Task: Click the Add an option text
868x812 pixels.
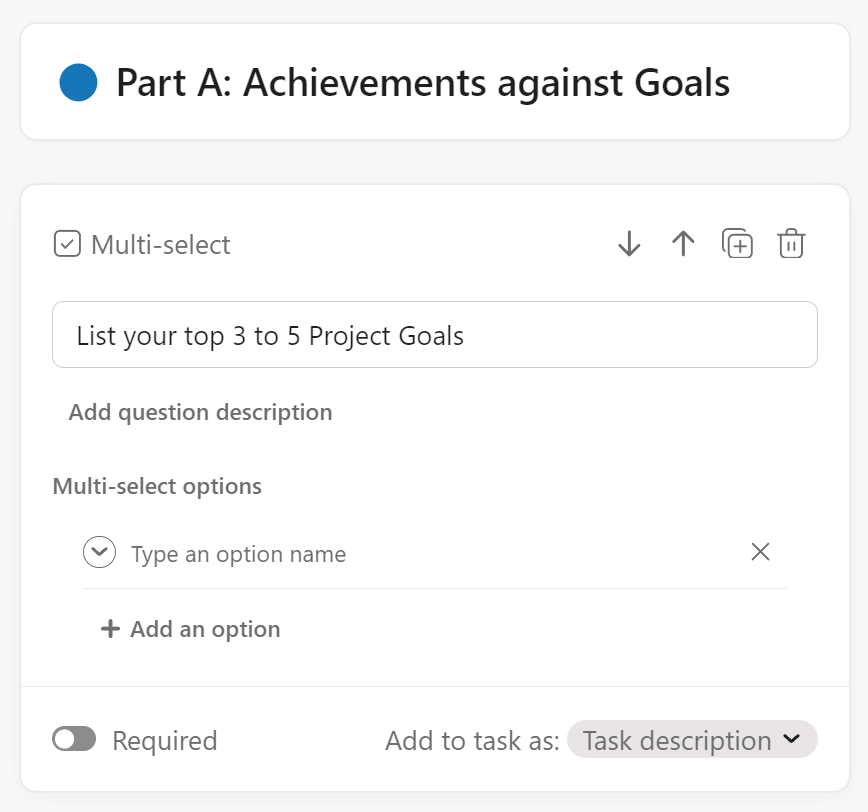Action: [x=205, y=629]
